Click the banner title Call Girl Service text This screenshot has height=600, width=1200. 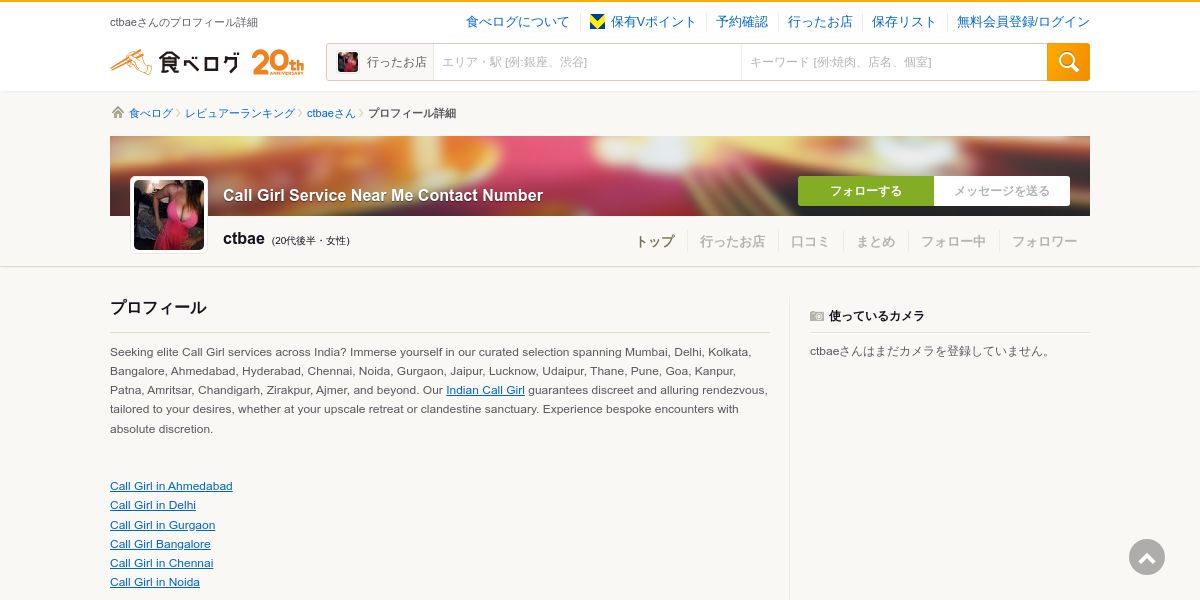coord(383,195)
